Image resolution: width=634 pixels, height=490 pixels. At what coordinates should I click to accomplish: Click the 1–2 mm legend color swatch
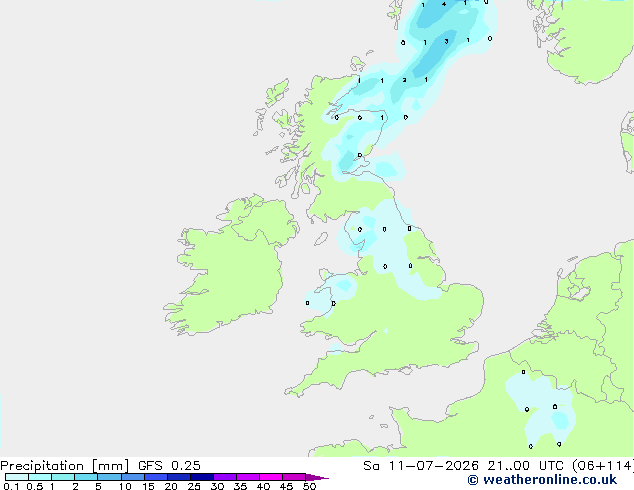[x=63, y=477]
